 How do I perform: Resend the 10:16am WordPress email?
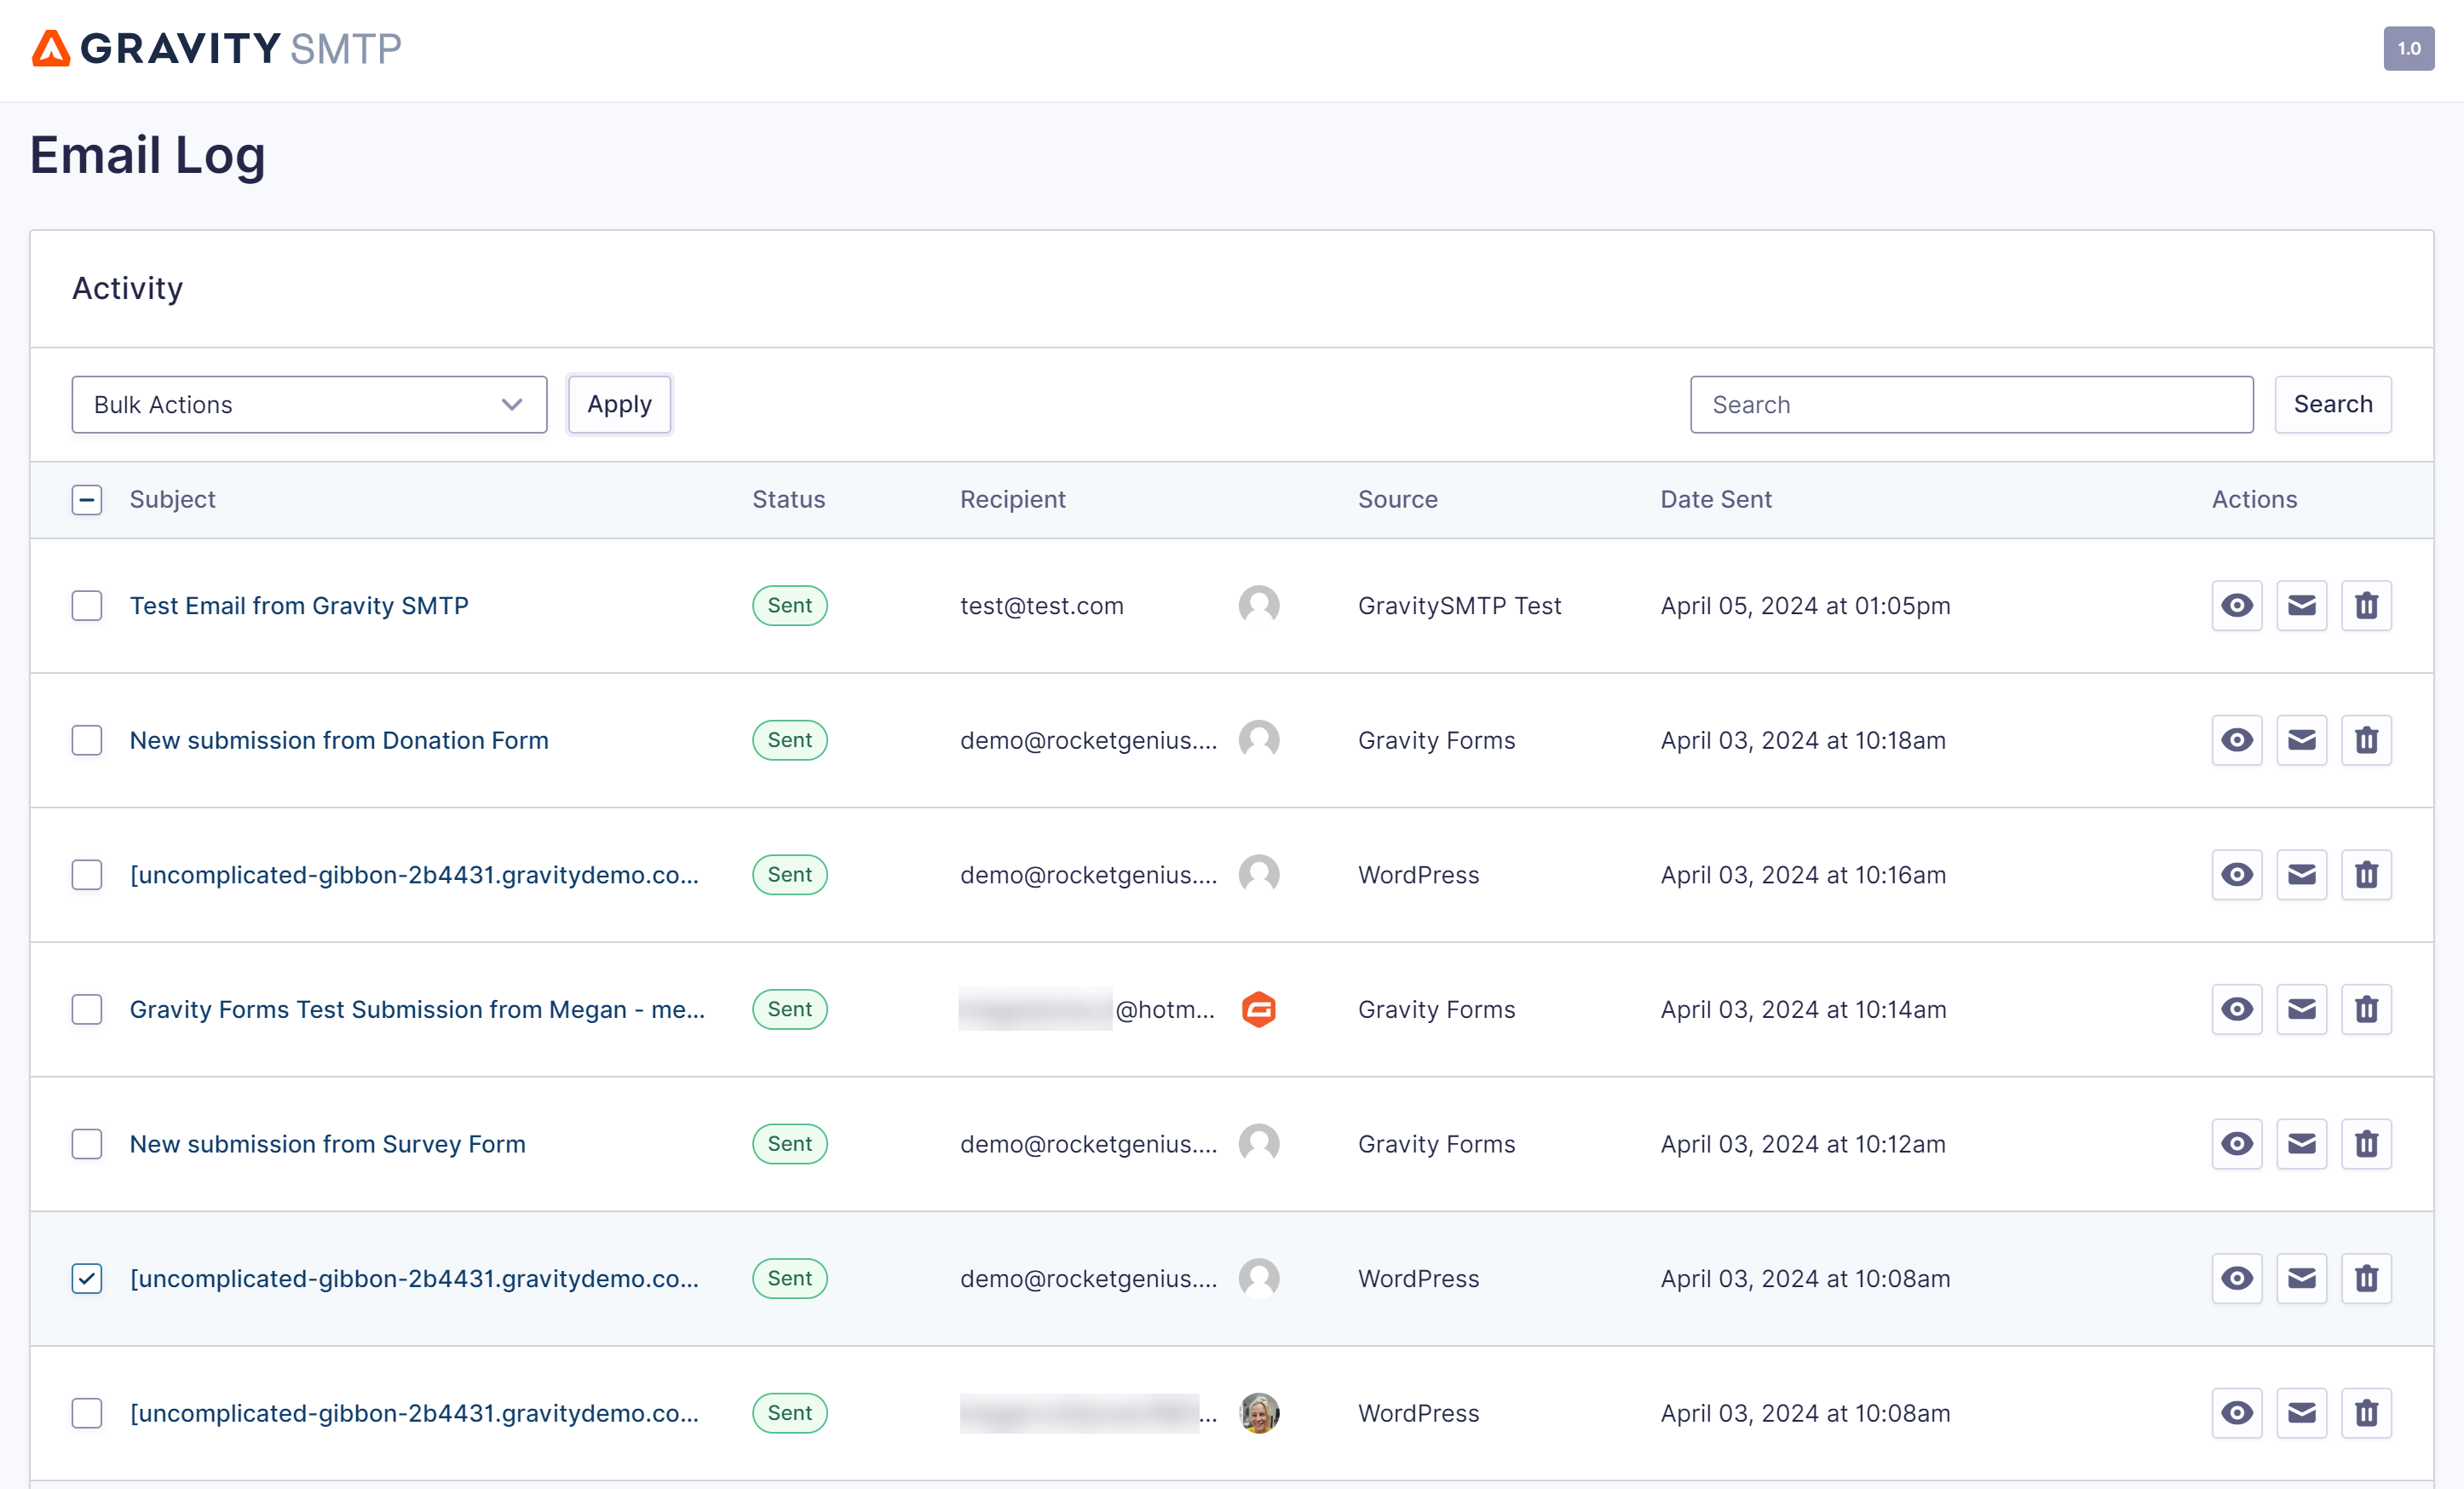(2302, 875)
